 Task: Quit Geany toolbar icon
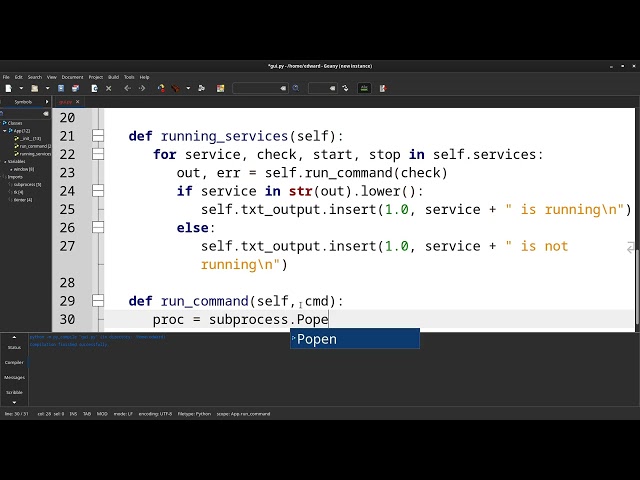pyautogui.click(x=383, y=88)
